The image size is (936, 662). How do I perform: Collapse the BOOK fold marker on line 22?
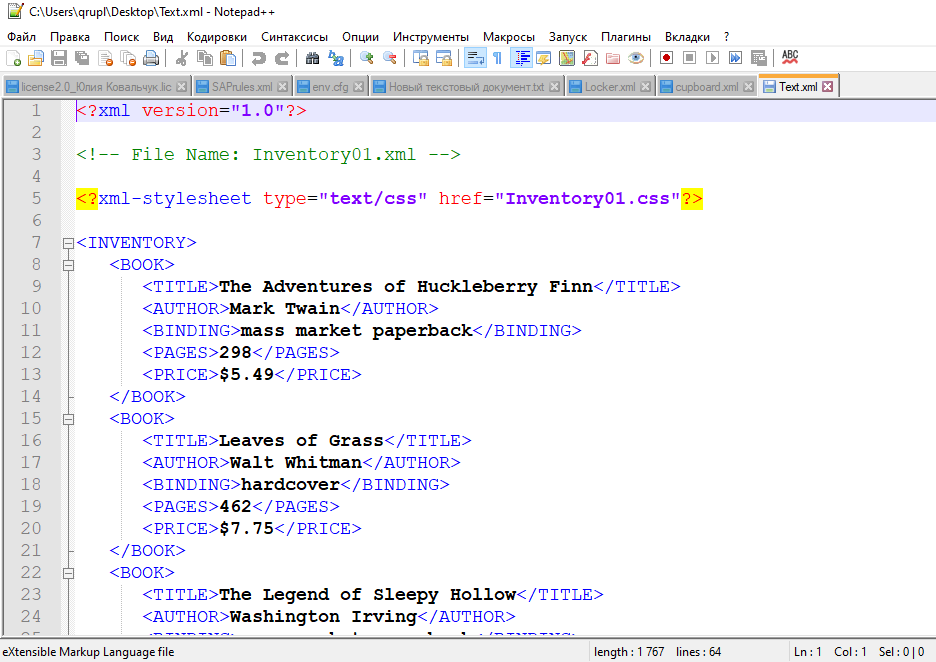[x=69, y=573]
